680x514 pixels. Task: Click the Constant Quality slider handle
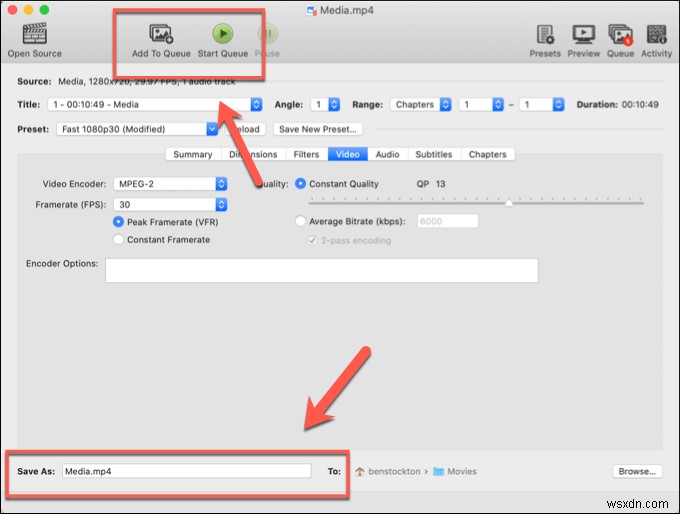click(509, 203)
